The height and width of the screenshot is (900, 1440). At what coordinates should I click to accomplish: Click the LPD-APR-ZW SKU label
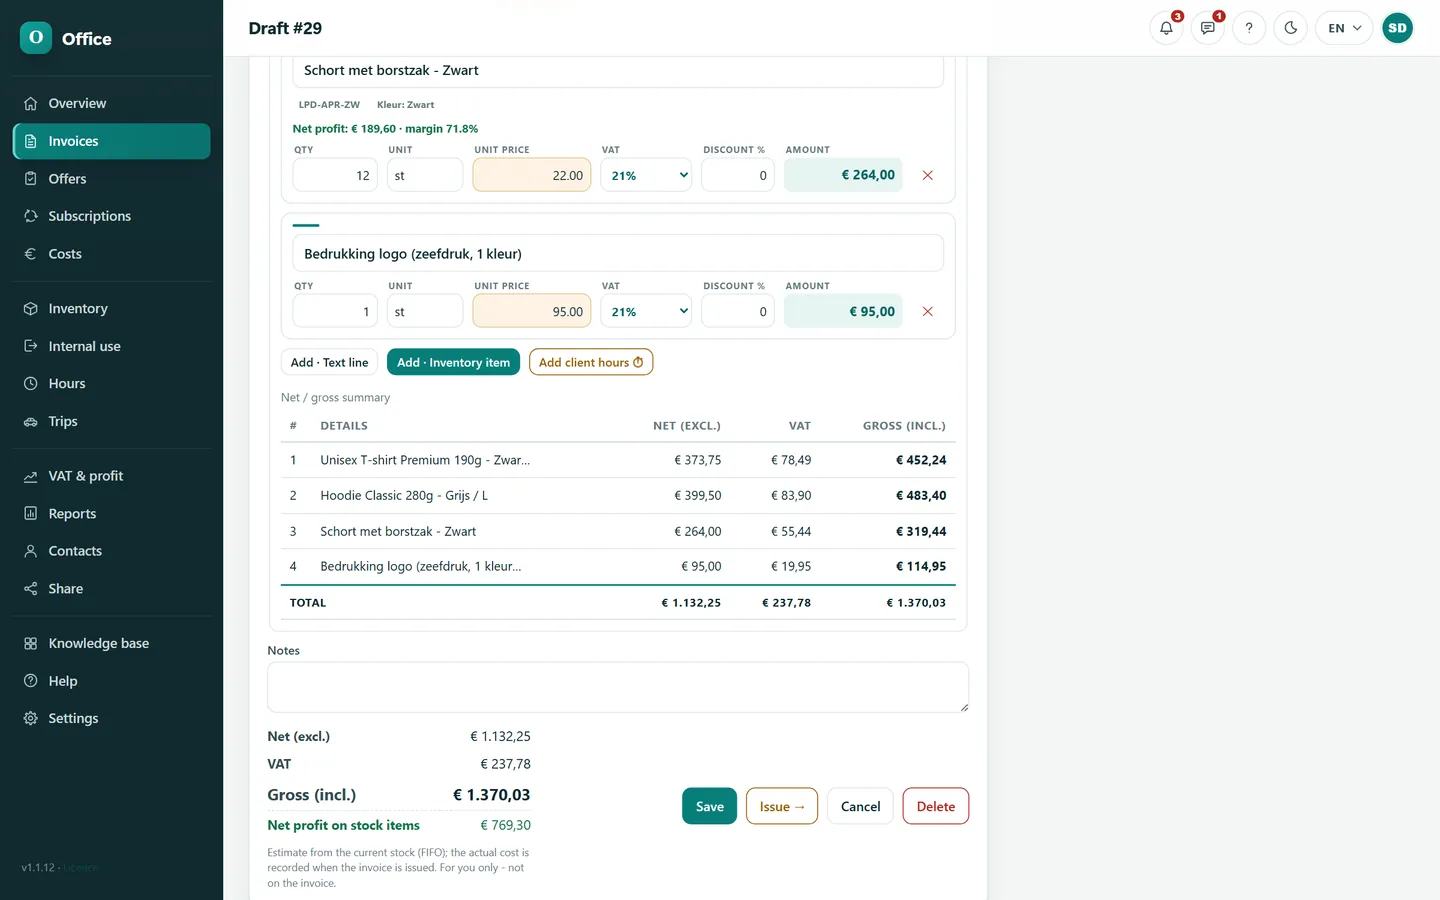tap(329, 104)
